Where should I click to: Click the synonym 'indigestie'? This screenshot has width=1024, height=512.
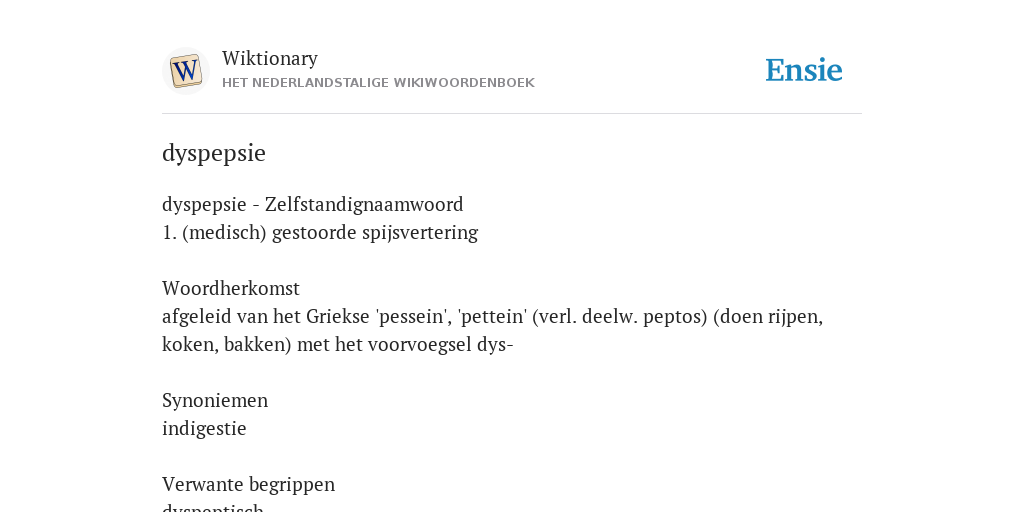tap(204, 428)
